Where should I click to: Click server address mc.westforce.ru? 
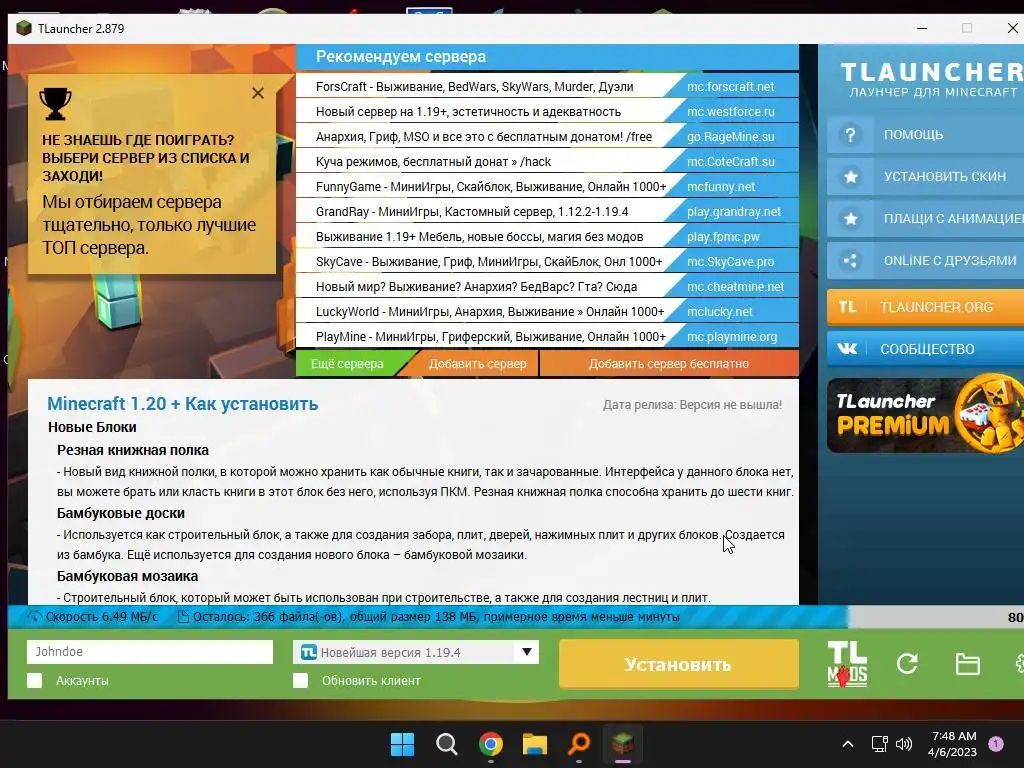pyautogui.click(x=731, y=112)
